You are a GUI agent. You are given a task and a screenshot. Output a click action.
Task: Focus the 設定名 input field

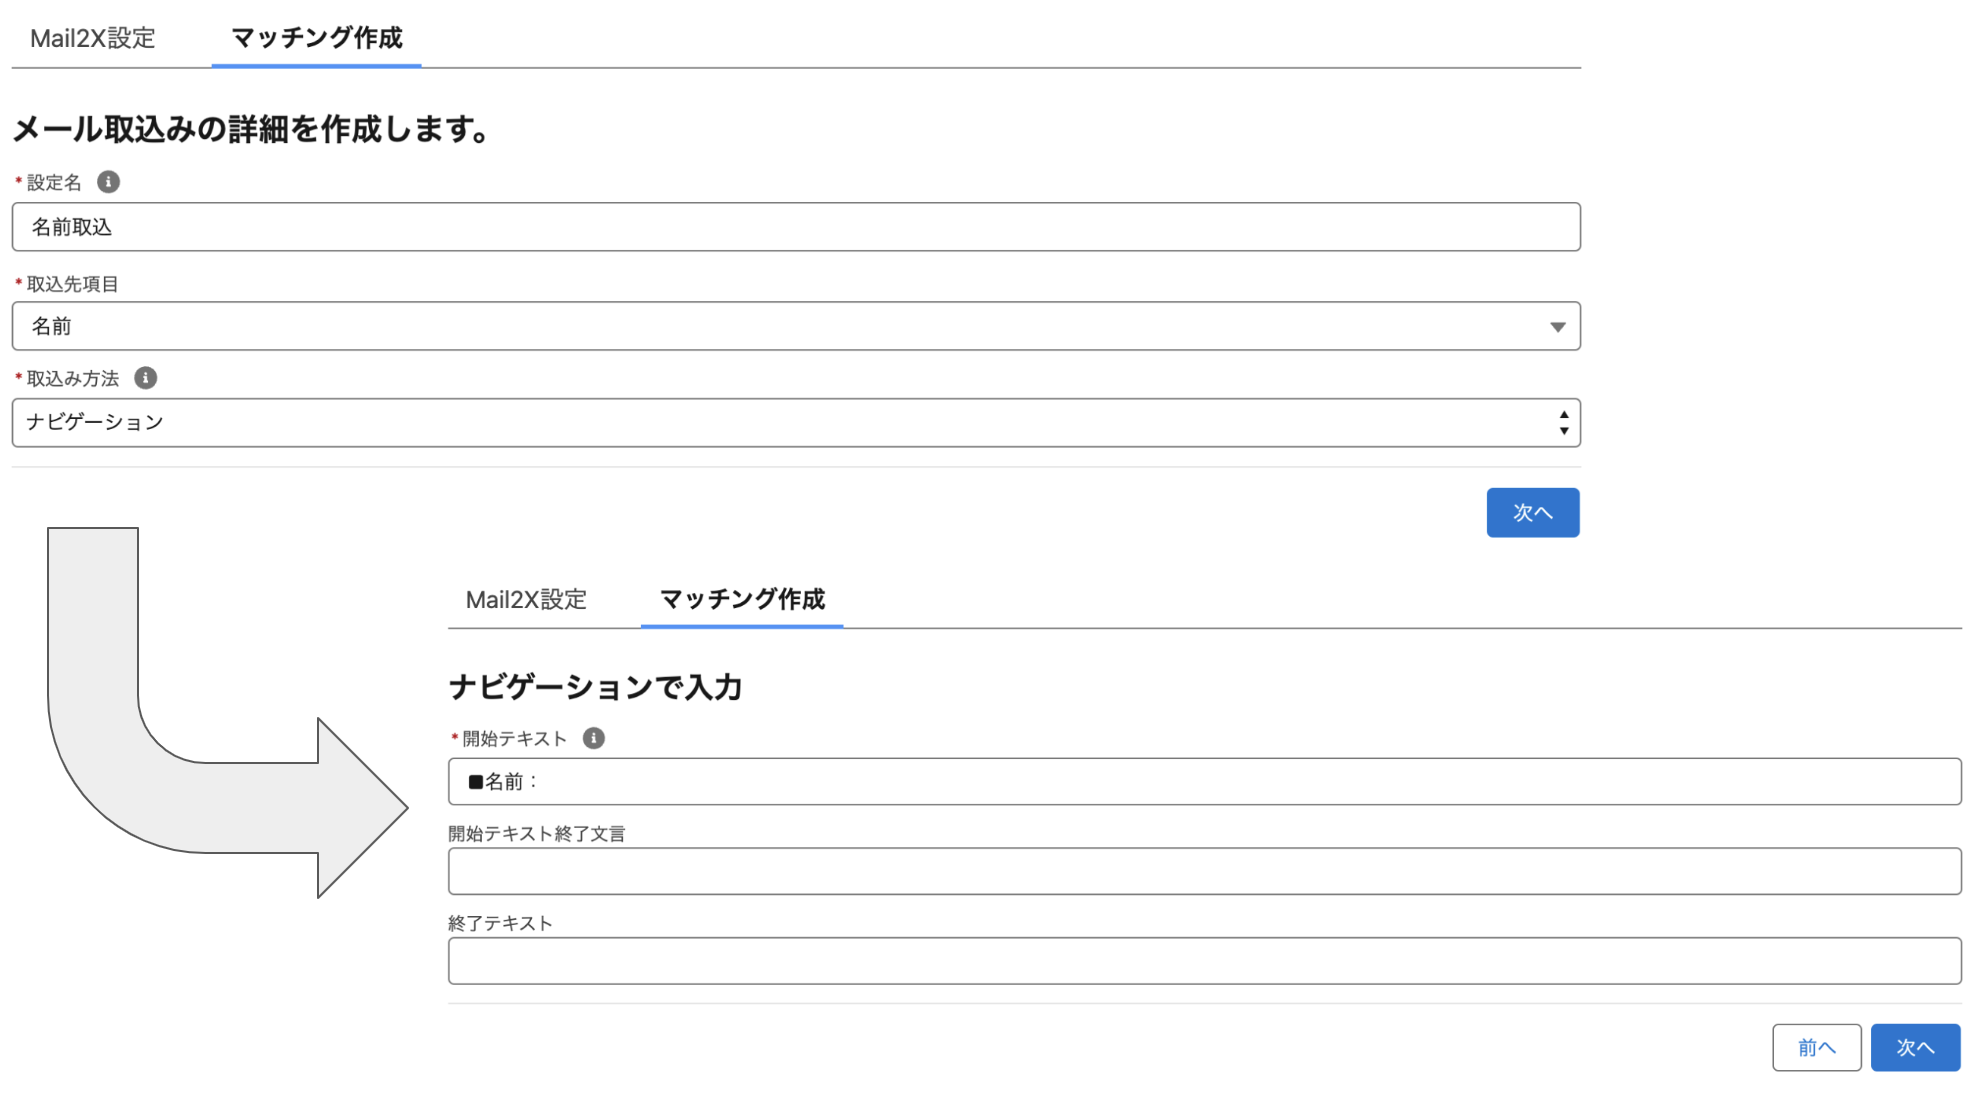796,227
